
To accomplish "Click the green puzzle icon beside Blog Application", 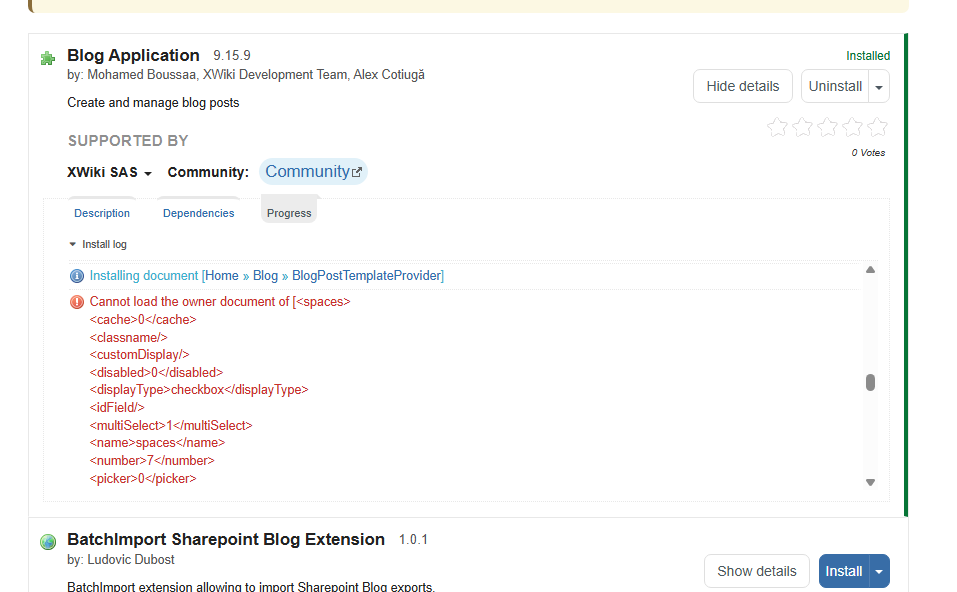I will [47, 59].
